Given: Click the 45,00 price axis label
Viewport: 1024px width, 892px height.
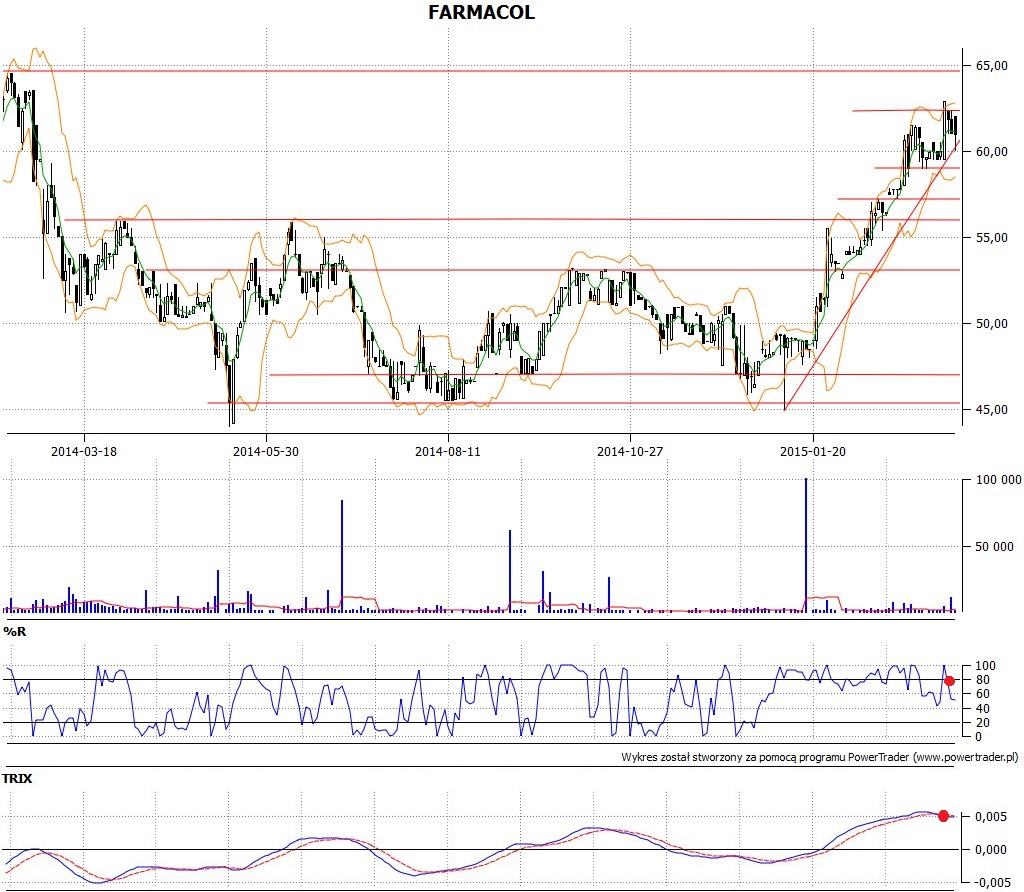Looking at the screenshot, I should click(991, 409).
